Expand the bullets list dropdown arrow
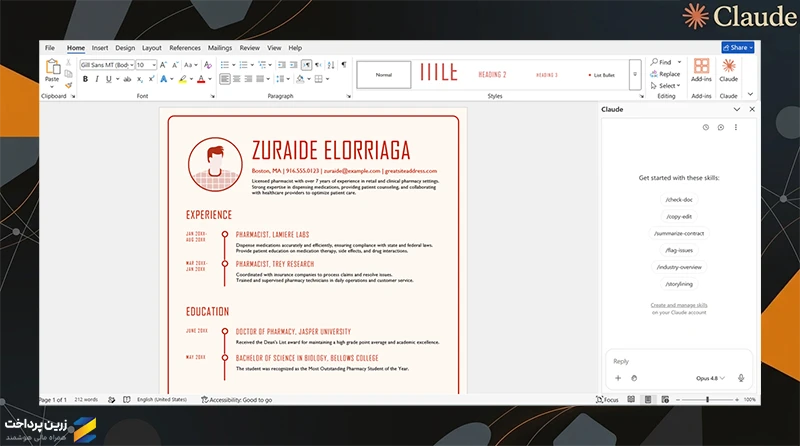The width and height of the screenshot is (800, 446). pos(234,65)
